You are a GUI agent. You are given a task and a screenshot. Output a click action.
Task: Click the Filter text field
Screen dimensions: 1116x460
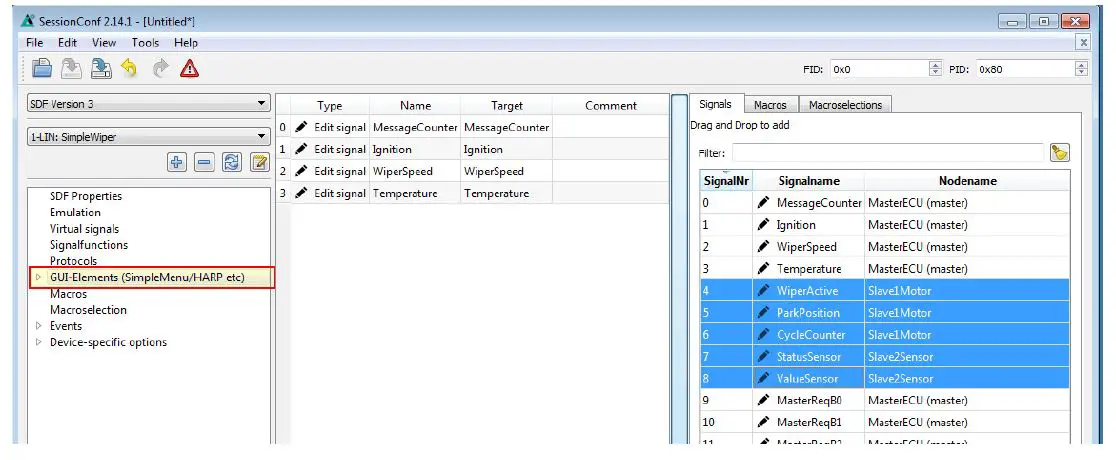click(x=888, y=152)
